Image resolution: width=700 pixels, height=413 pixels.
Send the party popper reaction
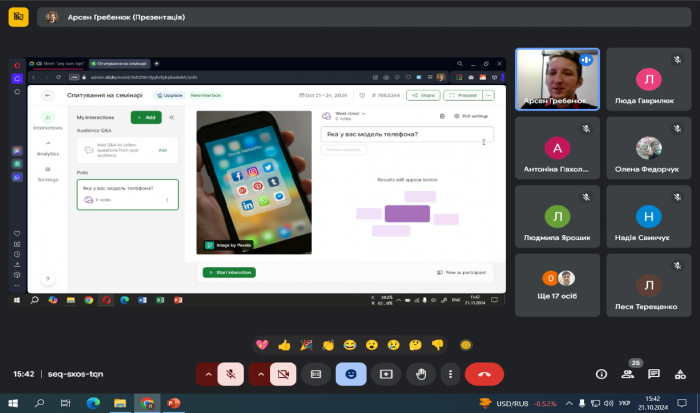click(x=306, y=344)
